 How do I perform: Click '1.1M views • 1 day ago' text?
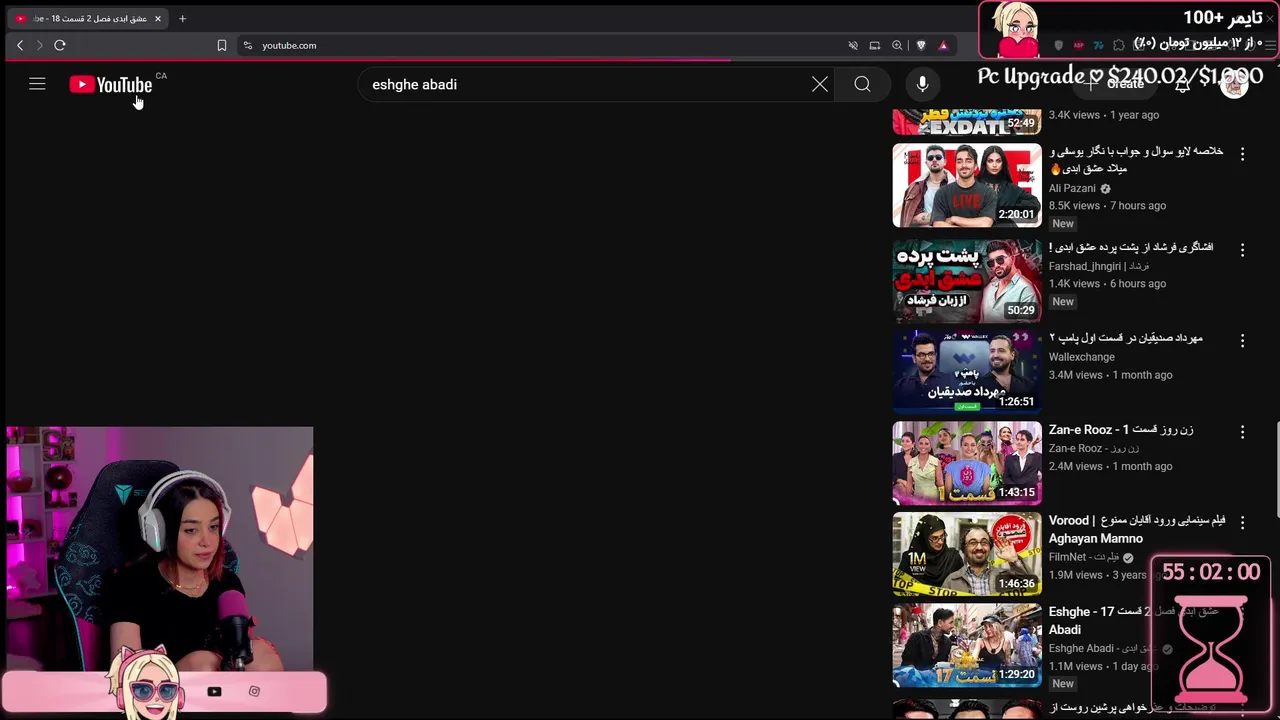(x=1103, y=666)
